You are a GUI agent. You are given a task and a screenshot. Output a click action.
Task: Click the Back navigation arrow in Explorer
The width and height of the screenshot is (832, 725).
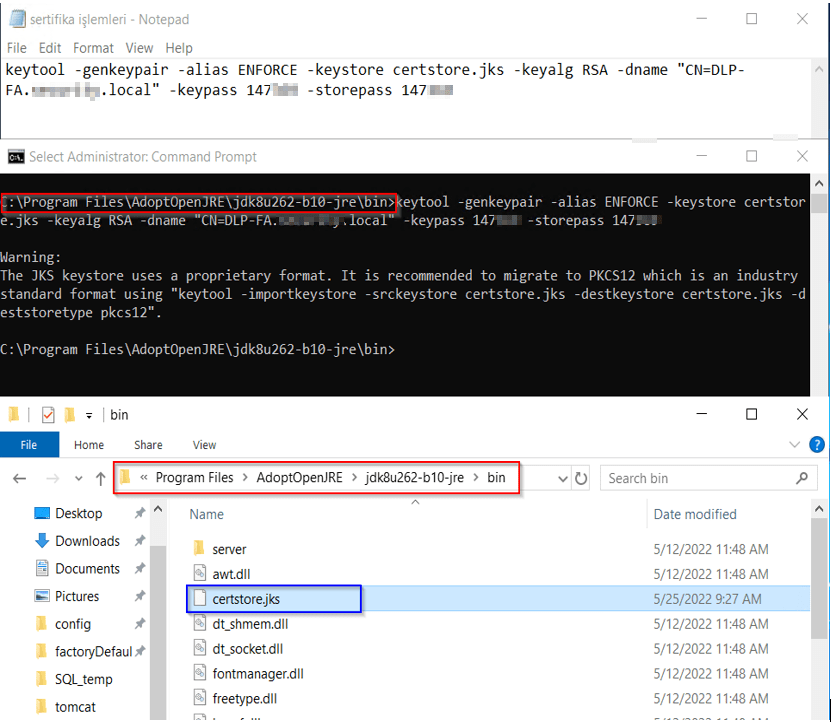pos(20,479)
